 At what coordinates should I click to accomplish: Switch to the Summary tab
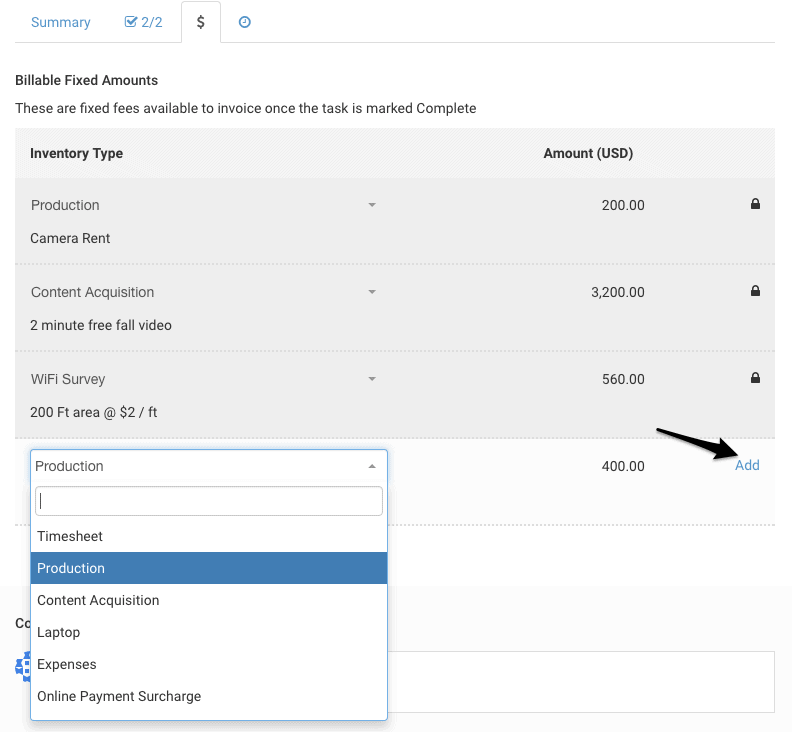[x=60, y=22]
